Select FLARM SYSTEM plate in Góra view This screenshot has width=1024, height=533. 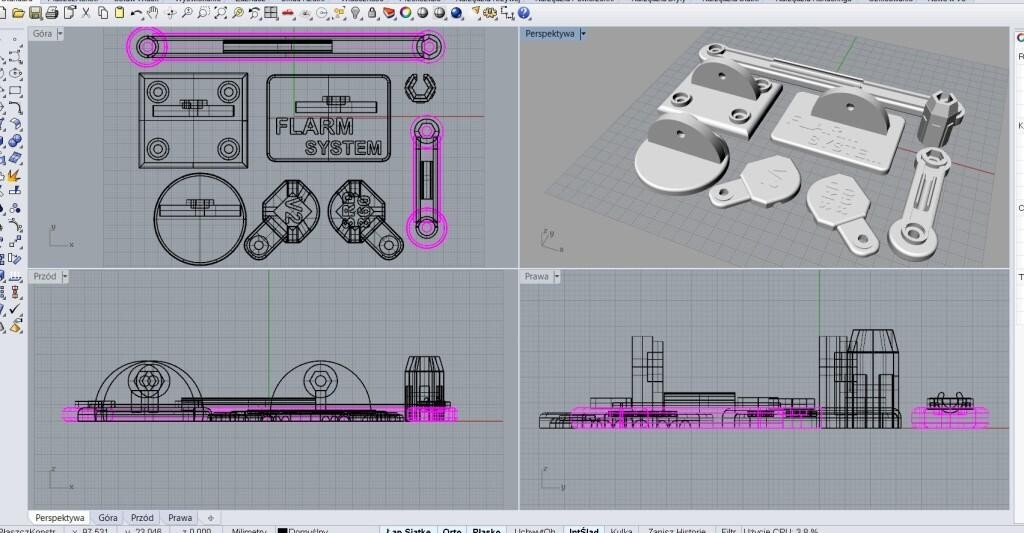328,118
